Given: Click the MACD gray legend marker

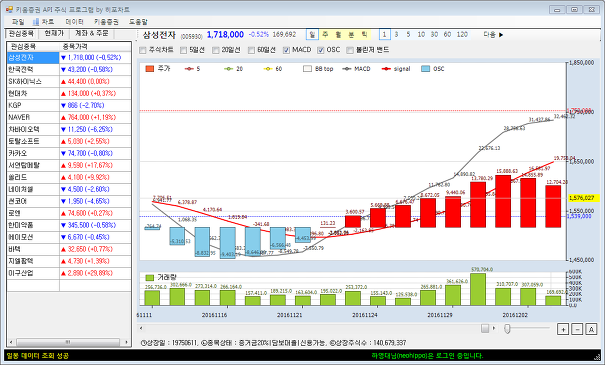Looking at the screenshot, I should coord(346,69).
